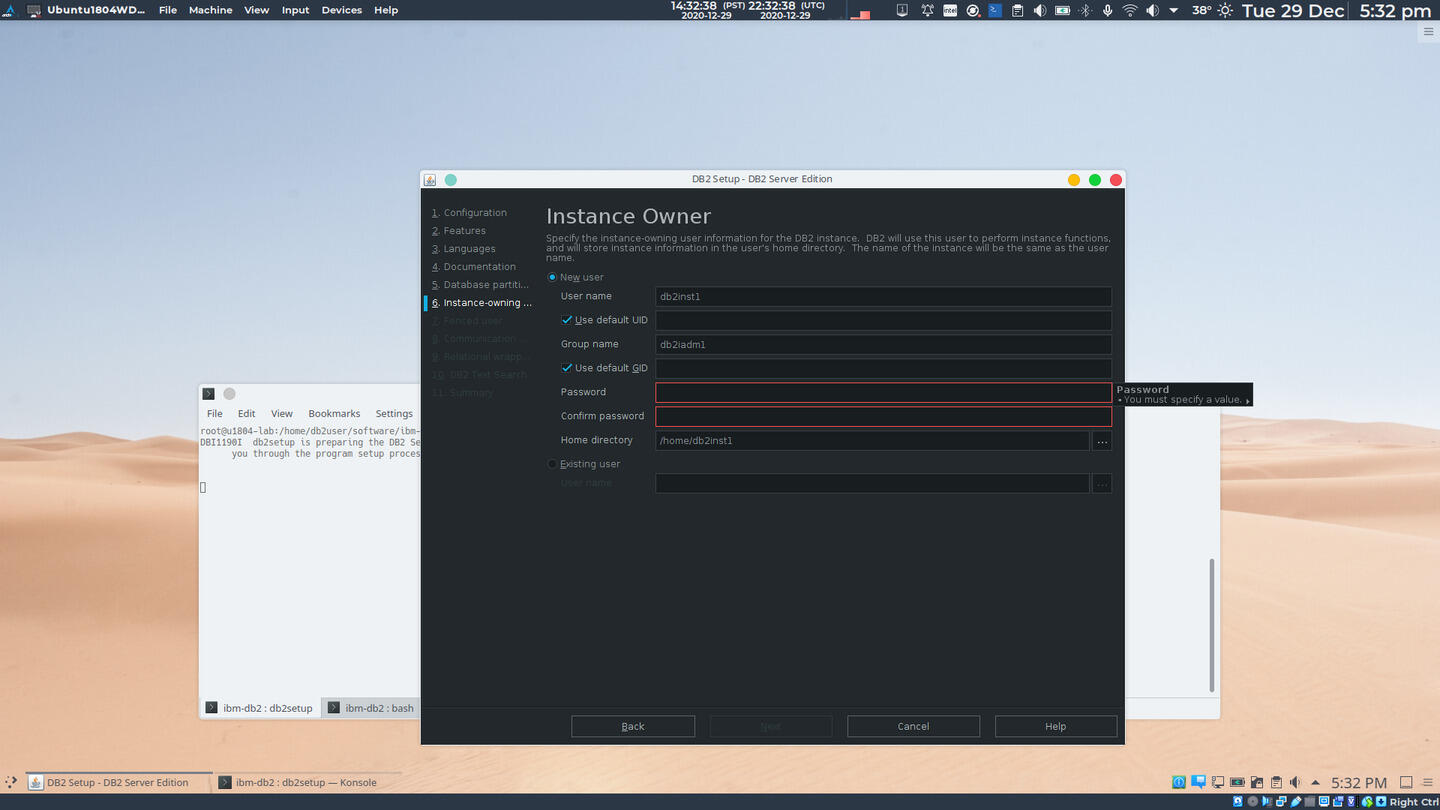Click the speaker volume icon in guest tray
This screenshot has width=1440, height=810.
coord(1295,782)
